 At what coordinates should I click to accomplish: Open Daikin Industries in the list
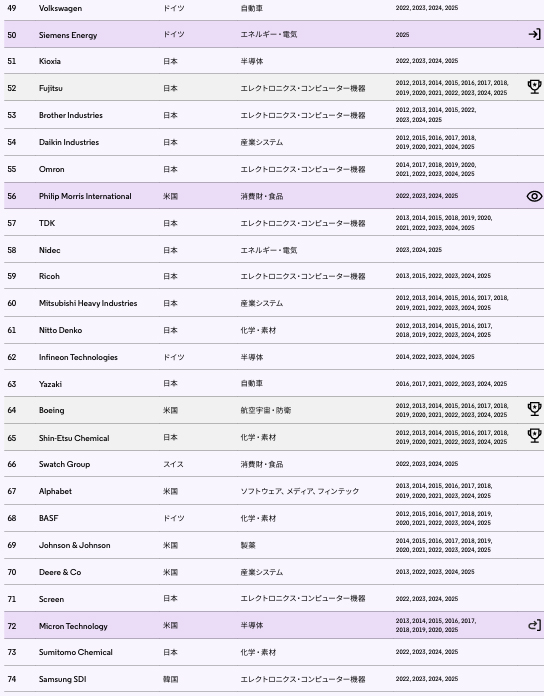point(69,142)
